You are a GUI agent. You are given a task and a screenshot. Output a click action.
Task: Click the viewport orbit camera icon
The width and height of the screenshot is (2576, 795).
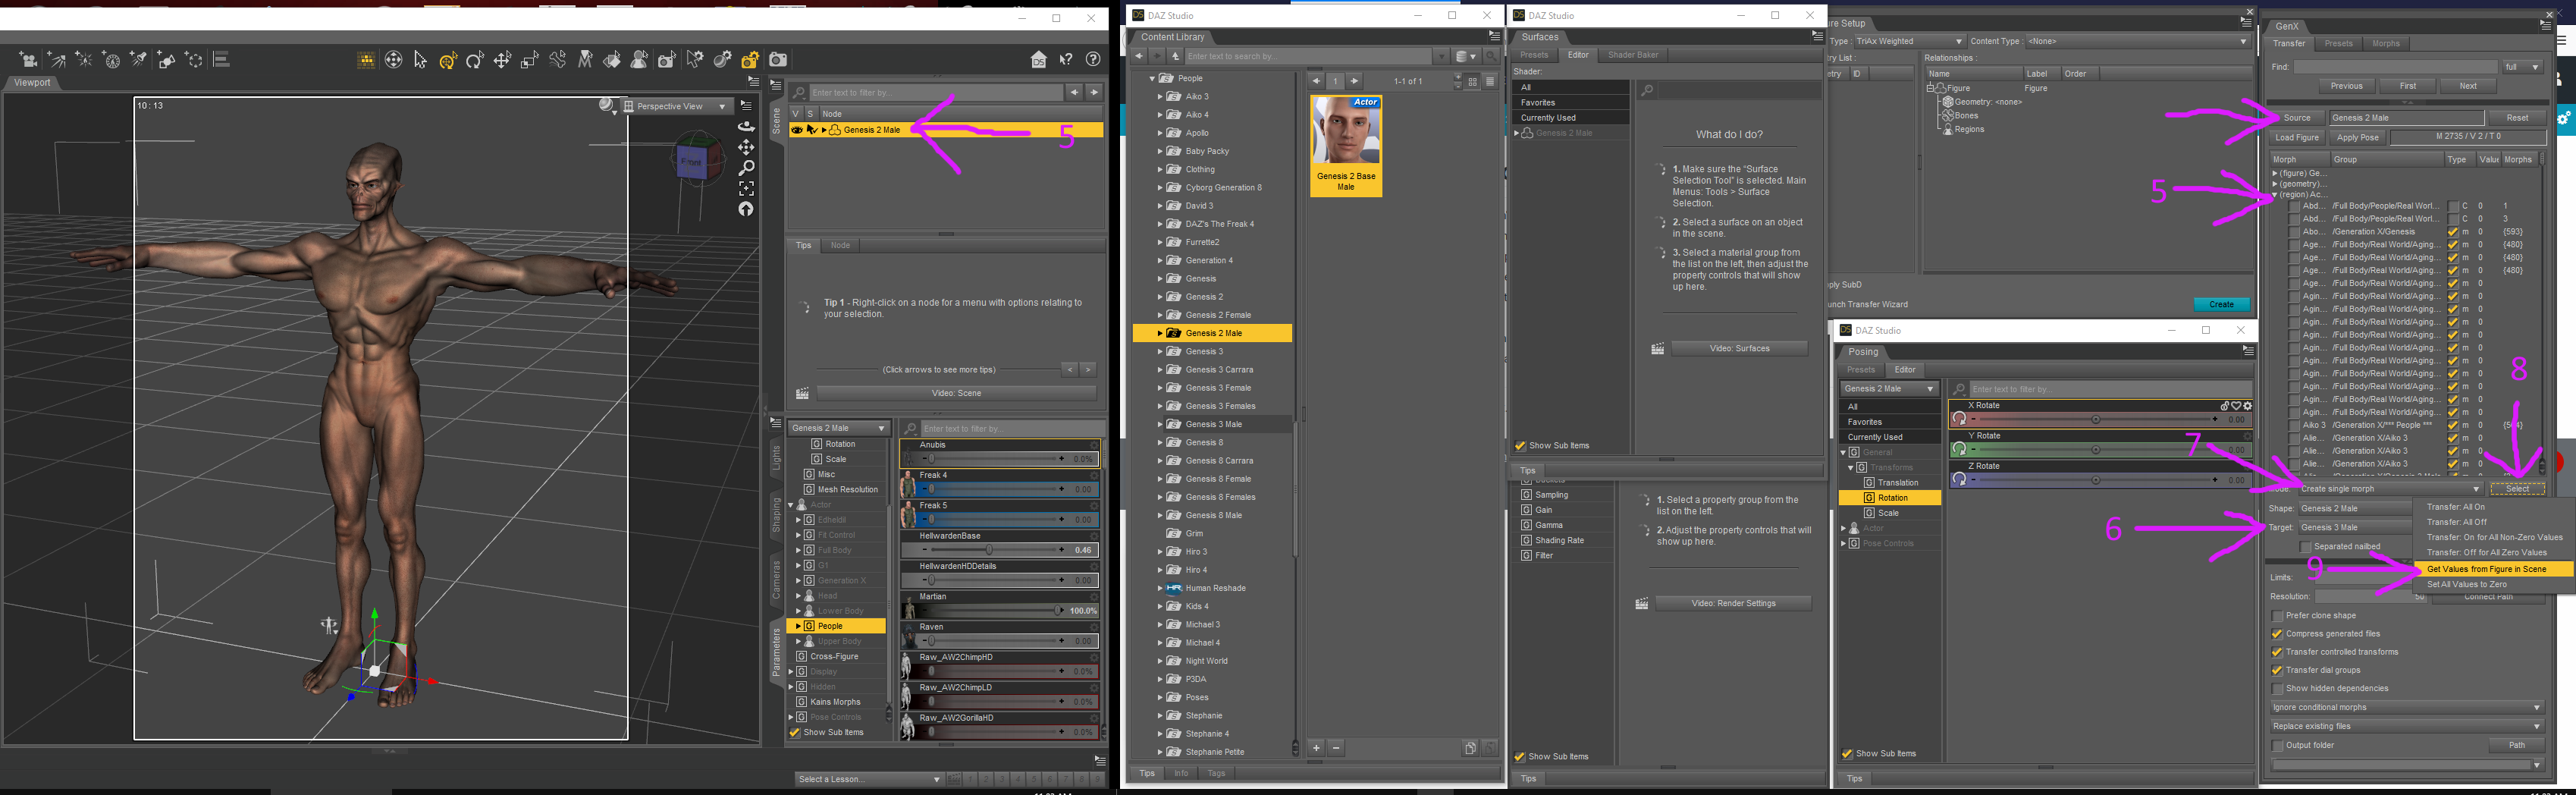click(746, 127)
